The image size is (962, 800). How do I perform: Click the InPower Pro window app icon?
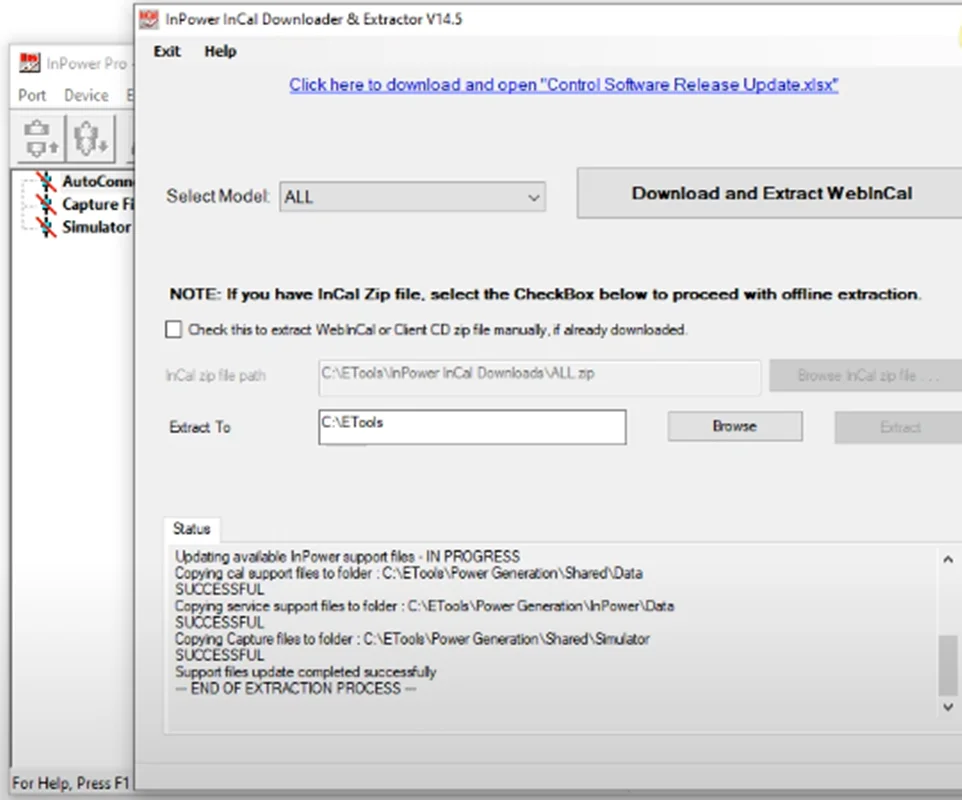pyautogui.click(x=29, y=63)
